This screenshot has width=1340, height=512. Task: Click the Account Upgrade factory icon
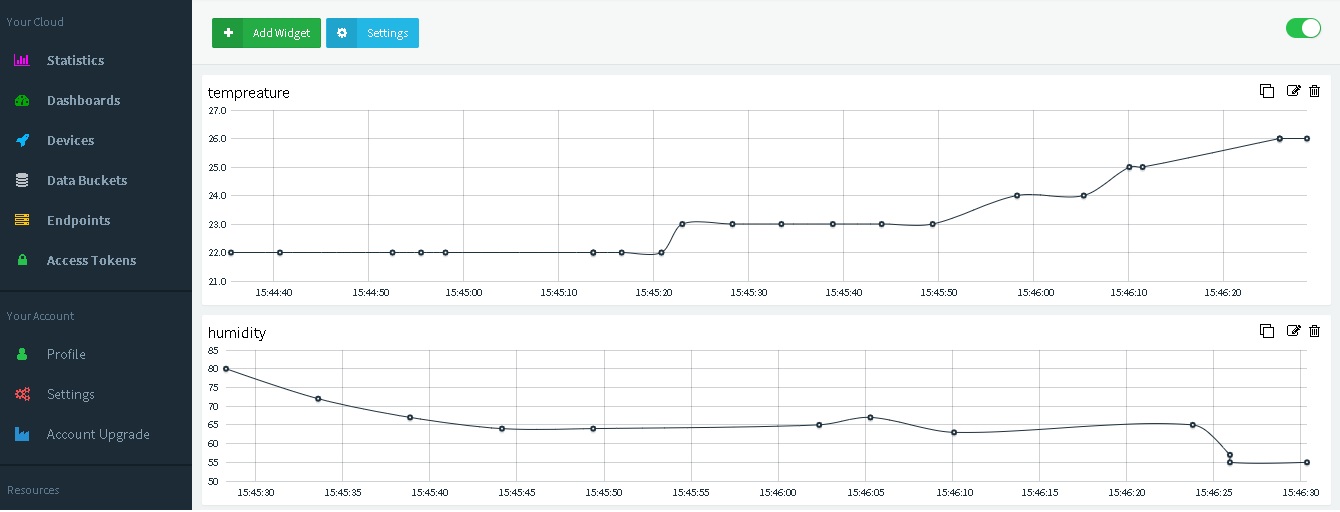22,434
